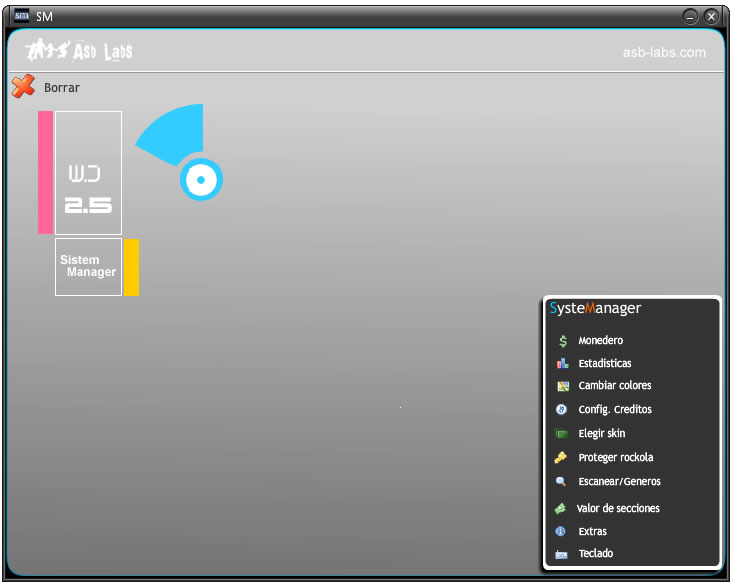Click the Sistem Manager tile

point(88,267)
